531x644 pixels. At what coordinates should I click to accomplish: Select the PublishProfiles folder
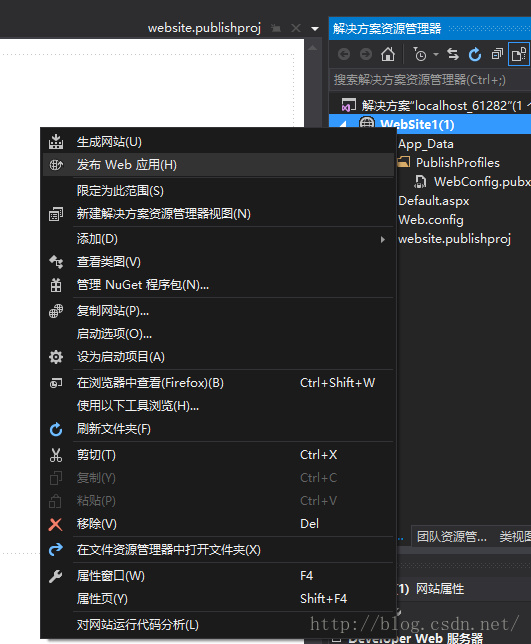click(457, 163)
